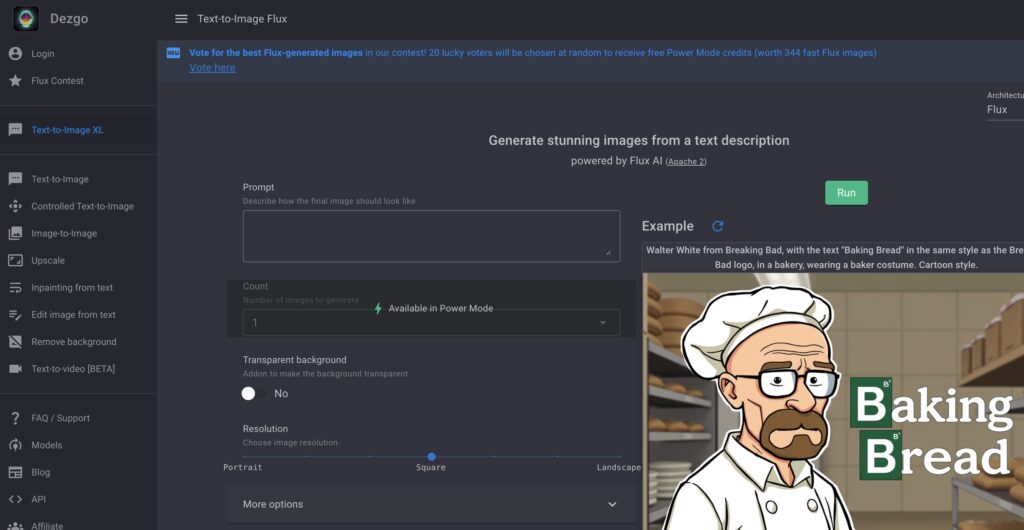Select Text-to-Image XL in sidebar
Image resolution: width=1024 pixels, height=530 pixels.
pyautogui.click(x=67, y=130)
